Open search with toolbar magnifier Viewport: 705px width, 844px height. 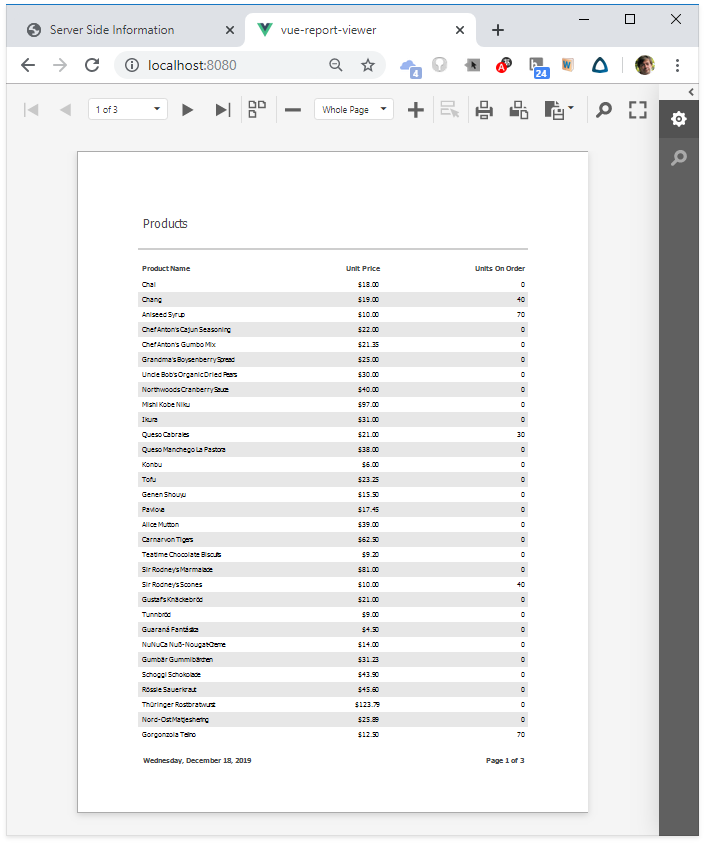point(604,110)
